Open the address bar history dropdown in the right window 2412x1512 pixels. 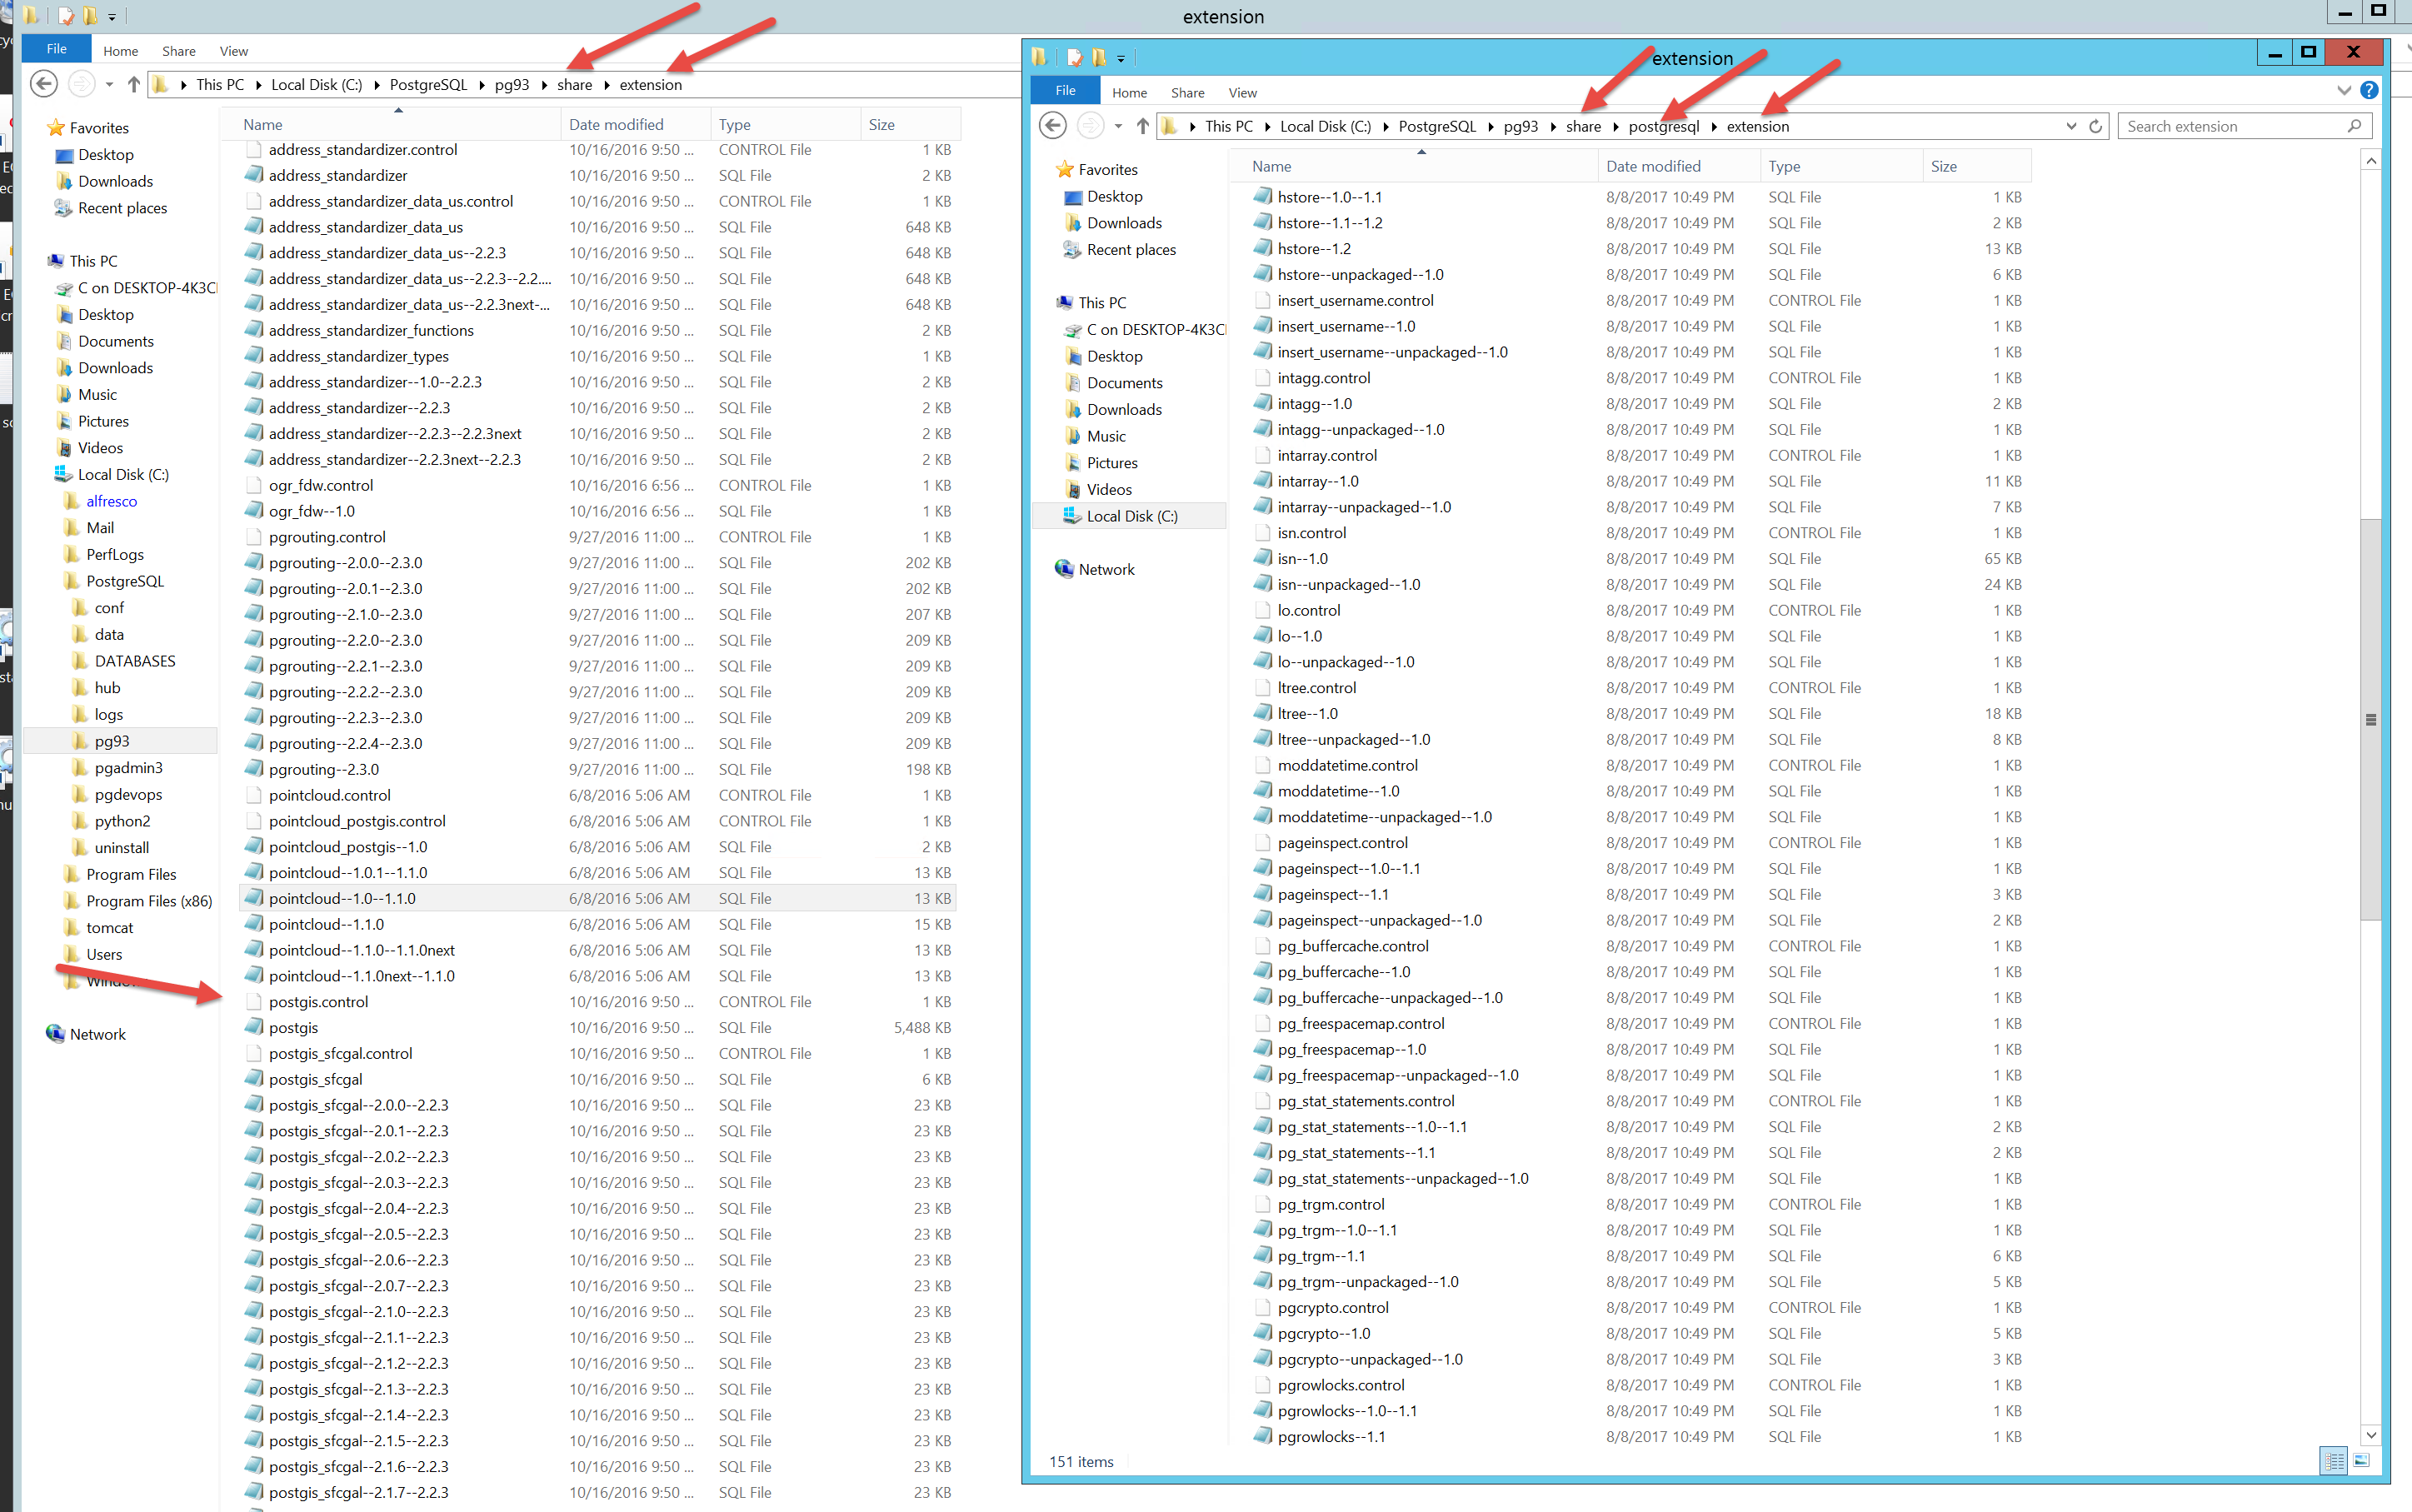coord(2071,126)
